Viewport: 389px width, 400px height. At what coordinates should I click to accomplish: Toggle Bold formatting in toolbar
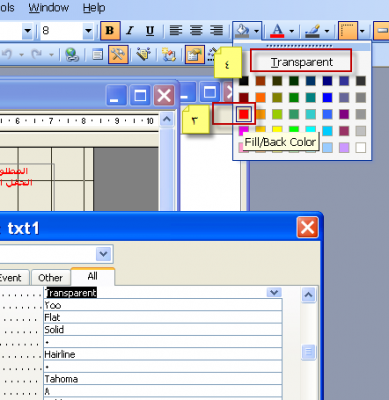click(x=110, y=31)
